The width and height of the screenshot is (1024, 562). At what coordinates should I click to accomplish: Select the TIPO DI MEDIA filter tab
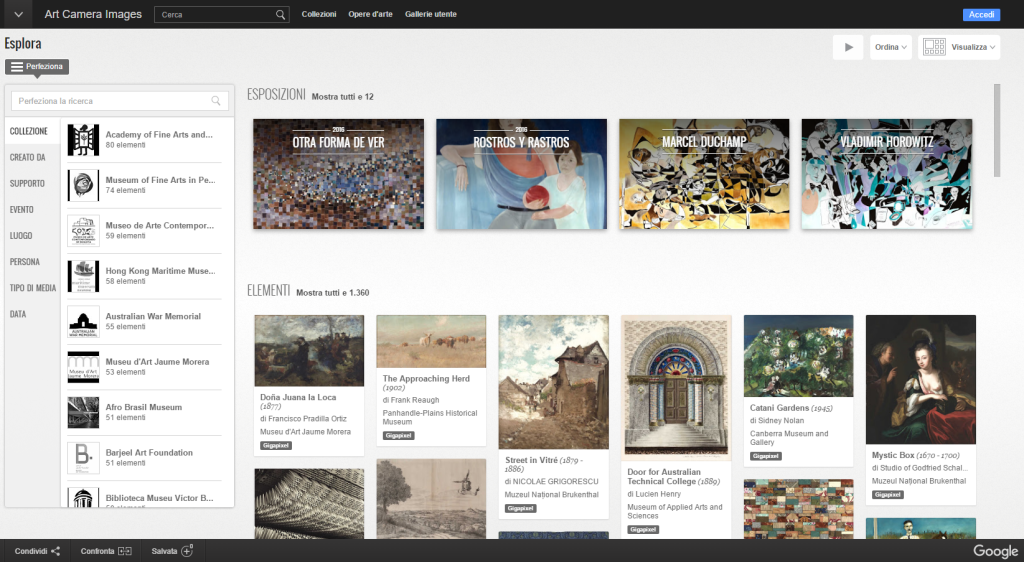coord(33,288)
